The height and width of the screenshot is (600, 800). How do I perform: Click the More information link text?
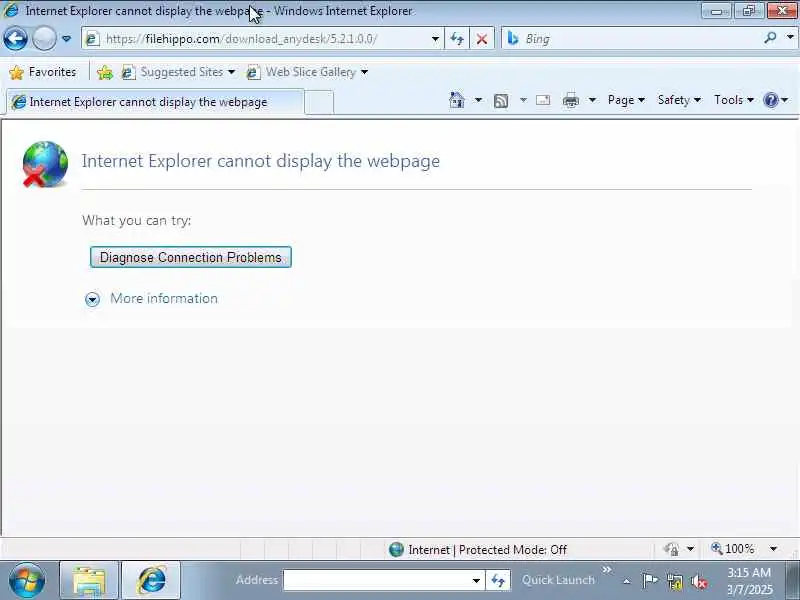164,298
